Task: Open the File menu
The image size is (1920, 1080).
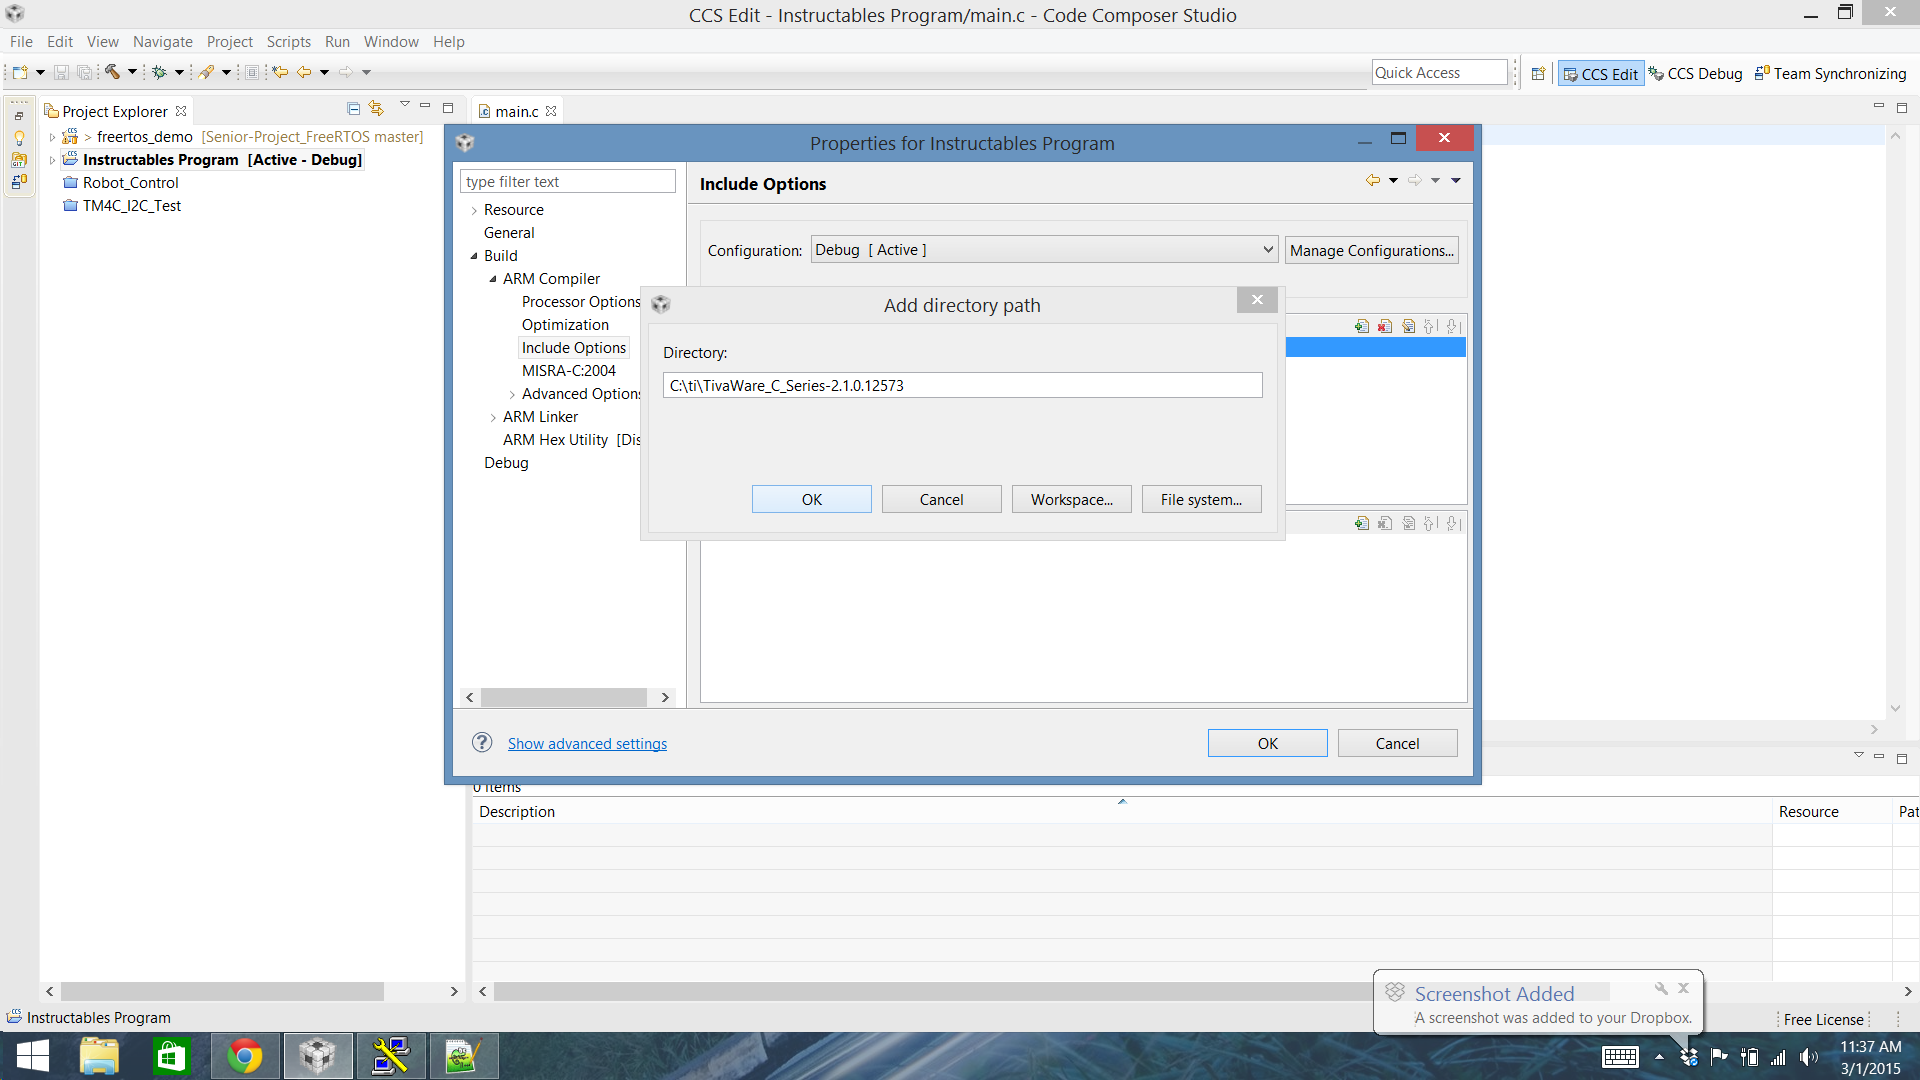Action: point(21,42)
